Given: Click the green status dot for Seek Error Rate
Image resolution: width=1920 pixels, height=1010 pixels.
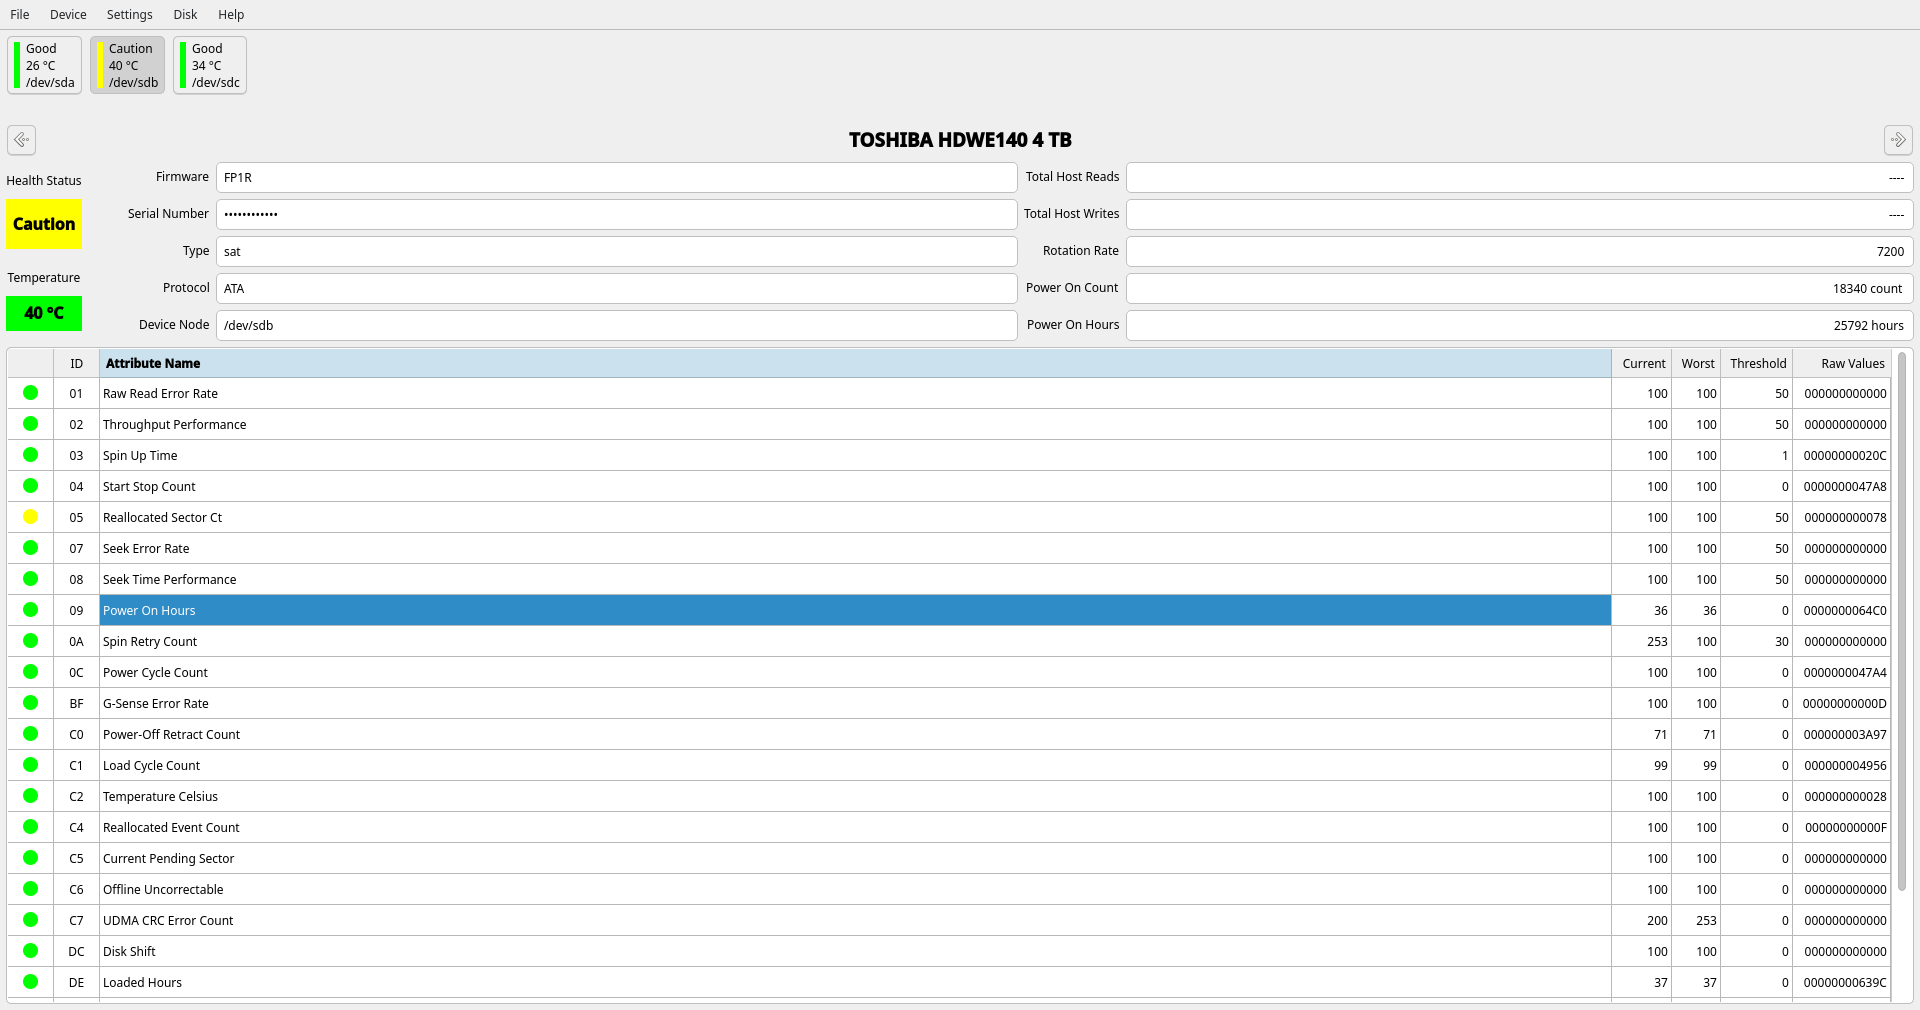Looking at the screenshot, I should 30,548.
